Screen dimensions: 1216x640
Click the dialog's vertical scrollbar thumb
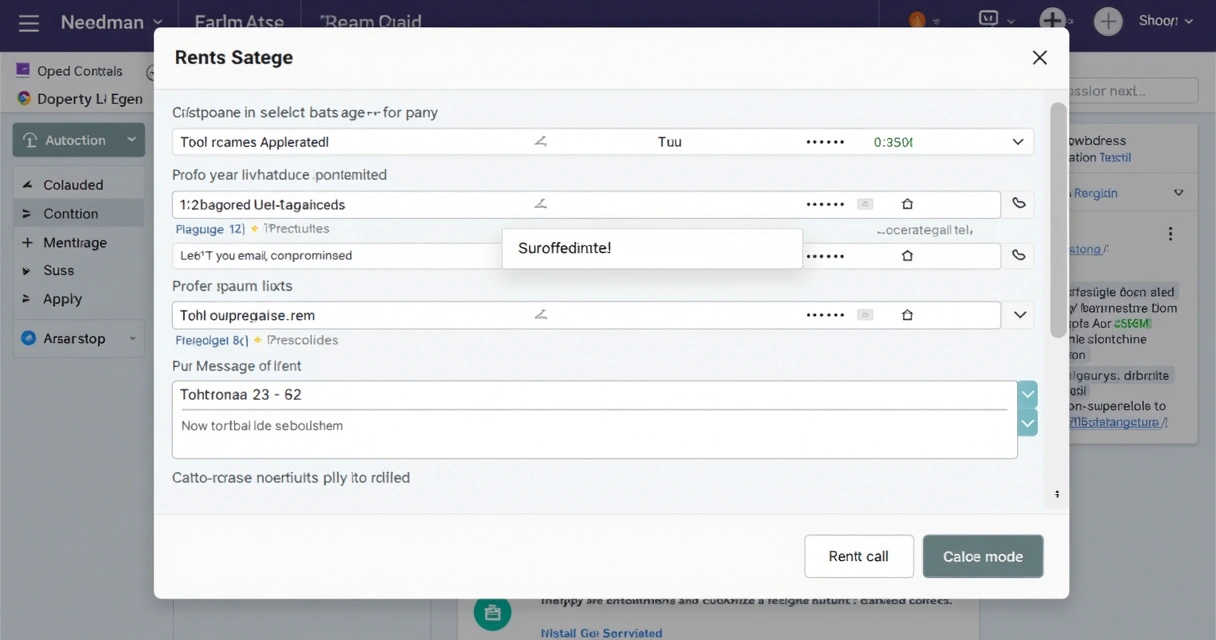[x=1057, y=219]
